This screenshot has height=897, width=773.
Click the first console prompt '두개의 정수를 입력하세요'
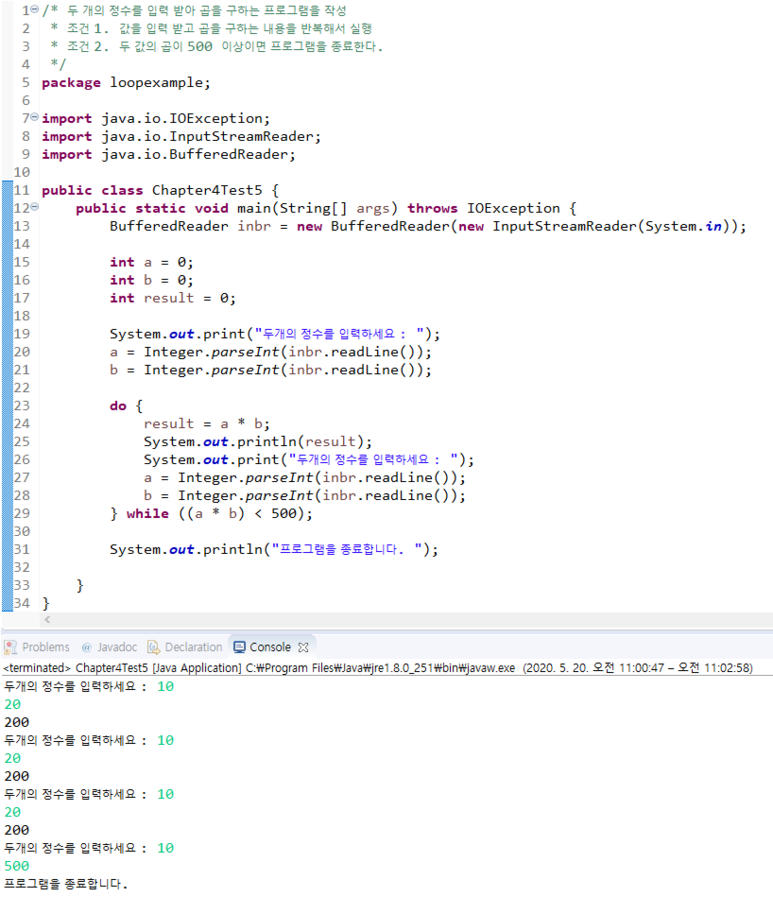(70, 686)
